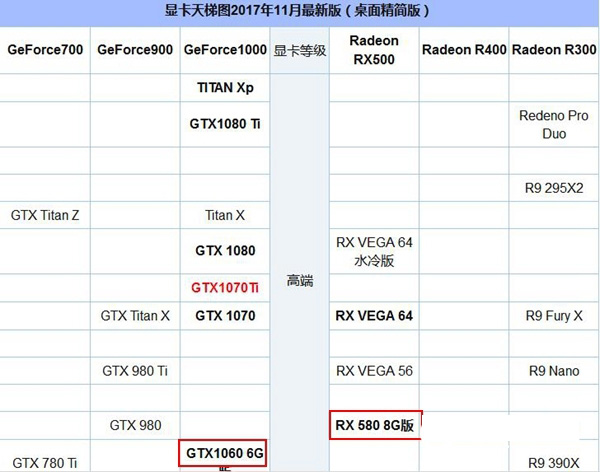Click the GeForce700 column header

(x=45, y=50)
